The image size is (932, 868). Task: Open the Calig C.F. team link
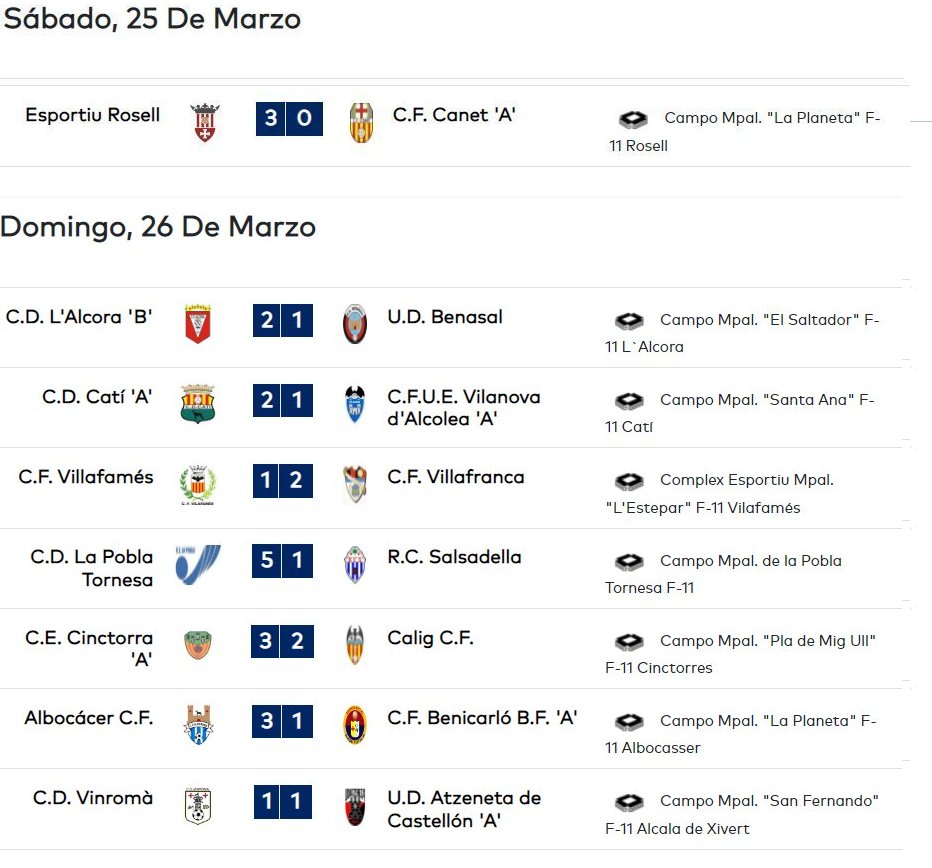pyautogui.click(x=430, y=638)
